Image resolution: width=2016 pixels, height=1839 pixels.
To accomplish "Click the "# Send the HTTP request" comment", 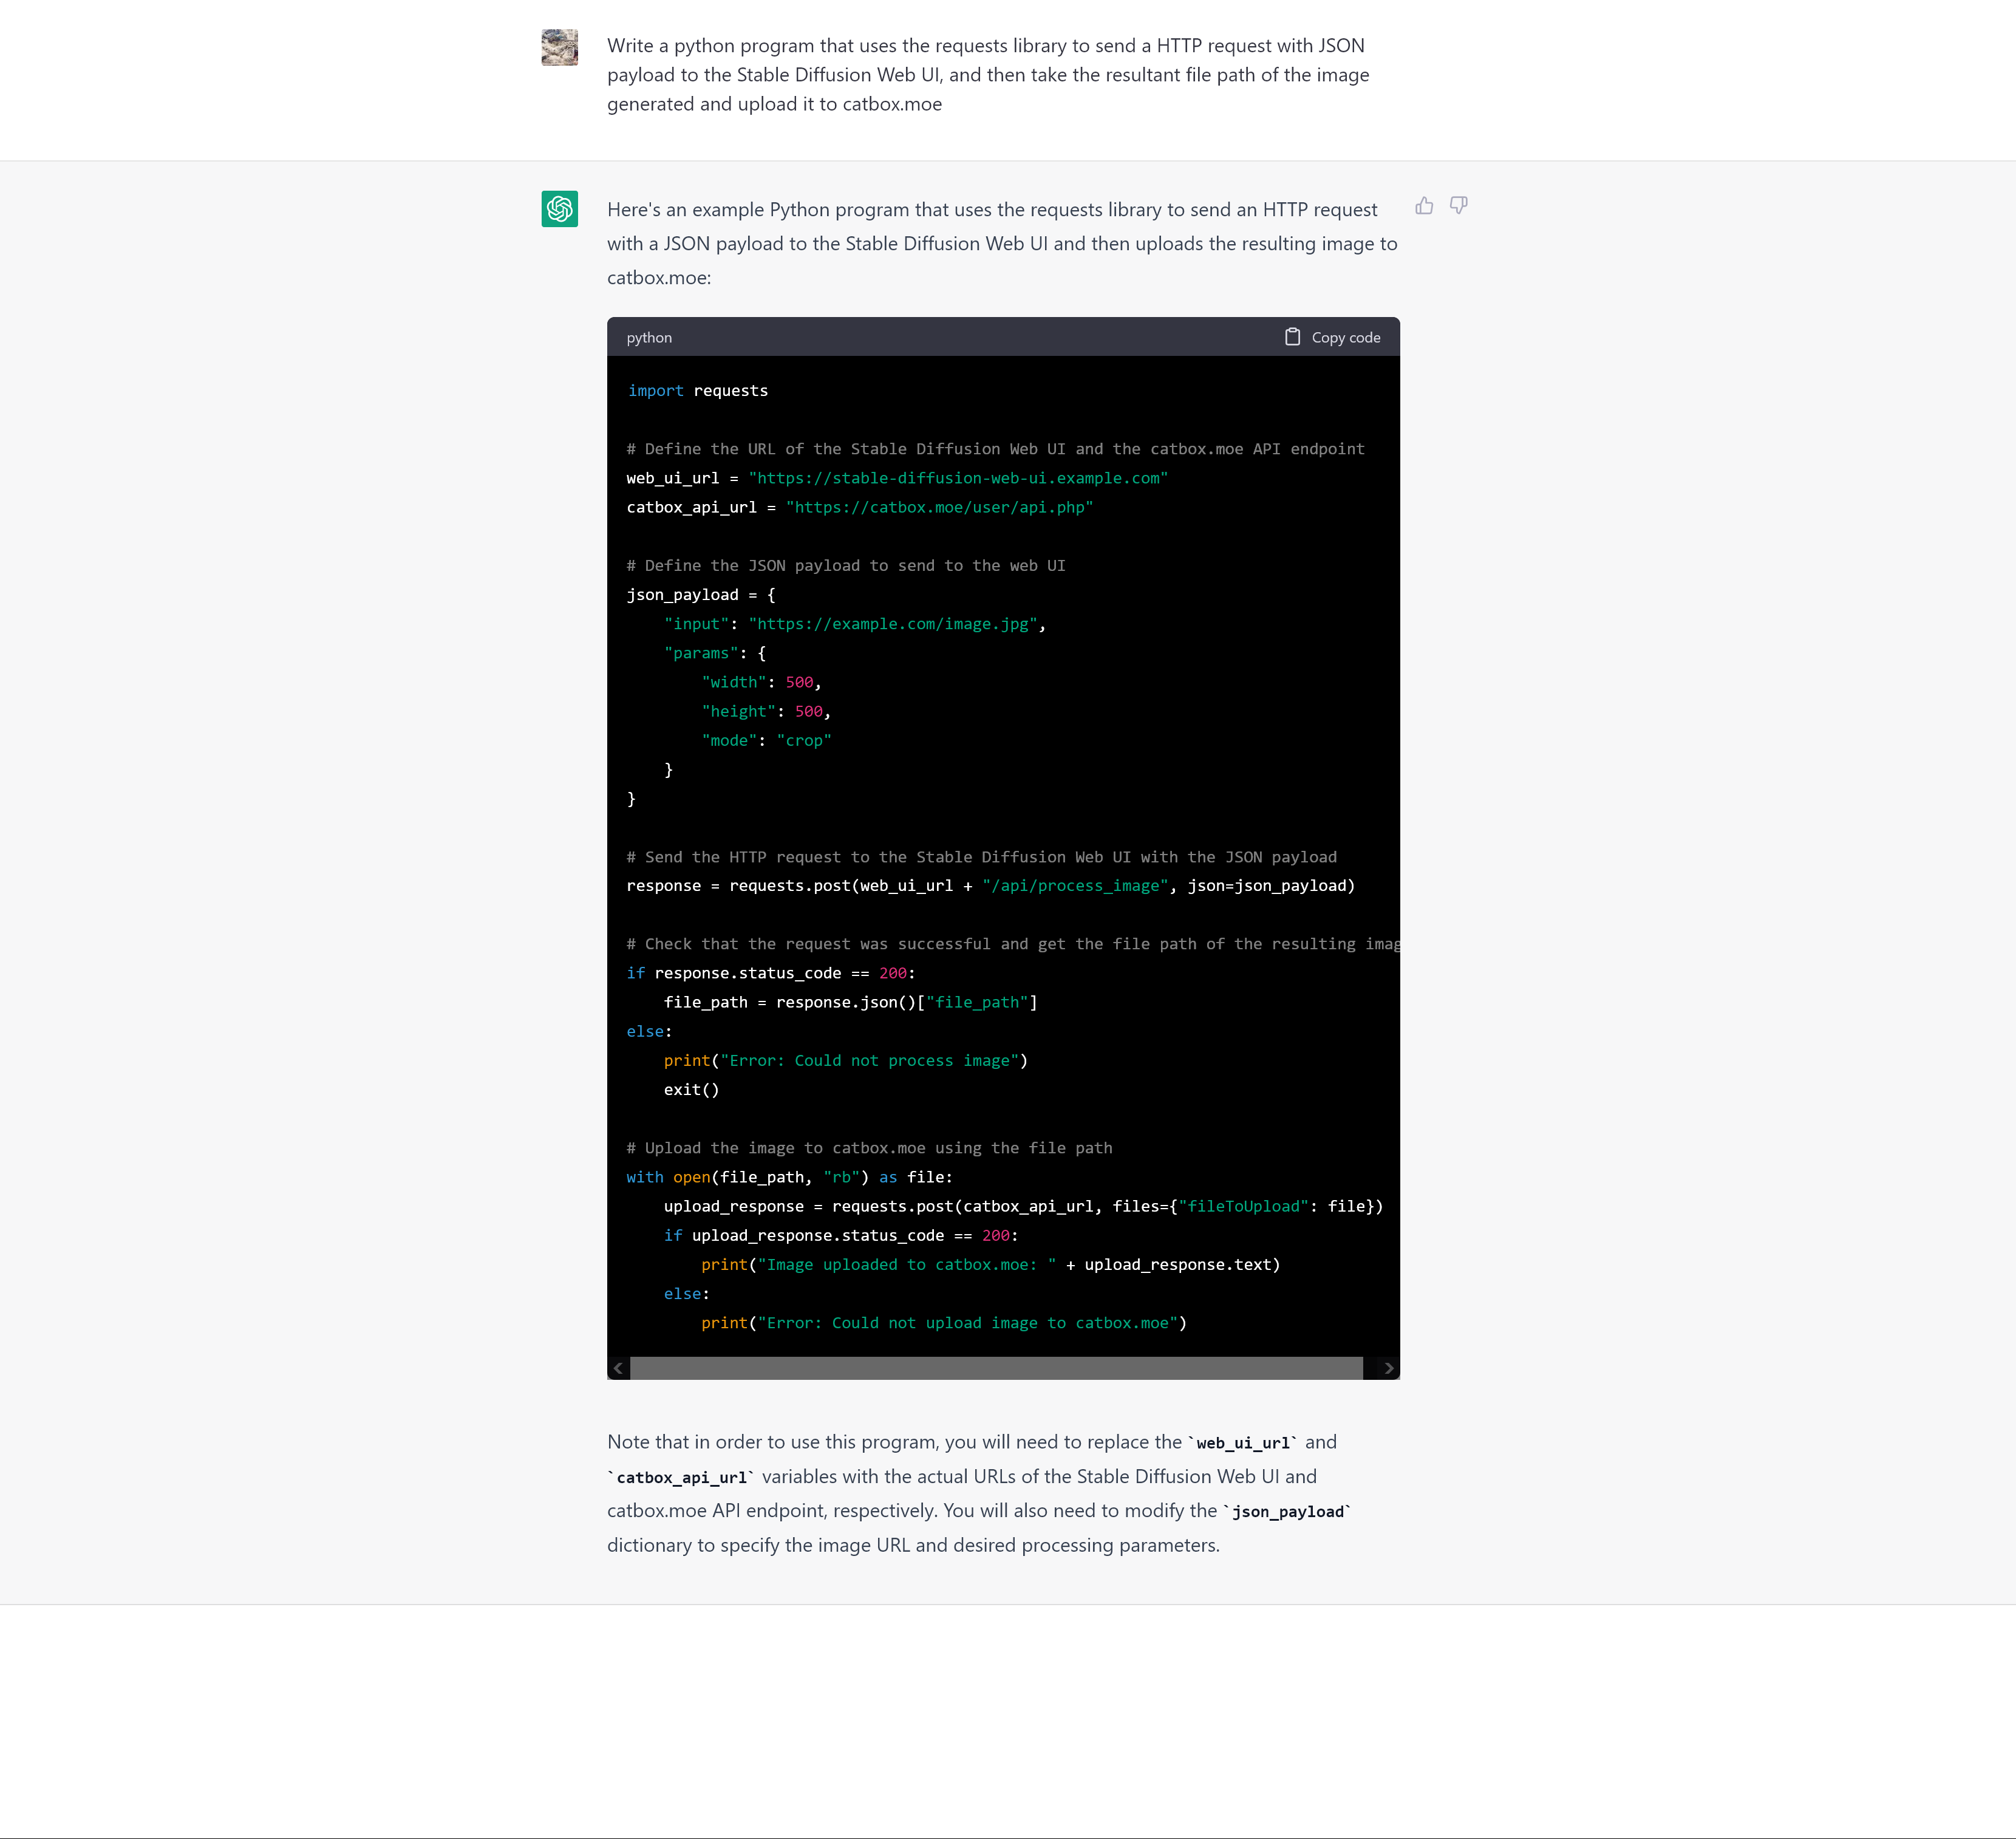I will (982, 857).
